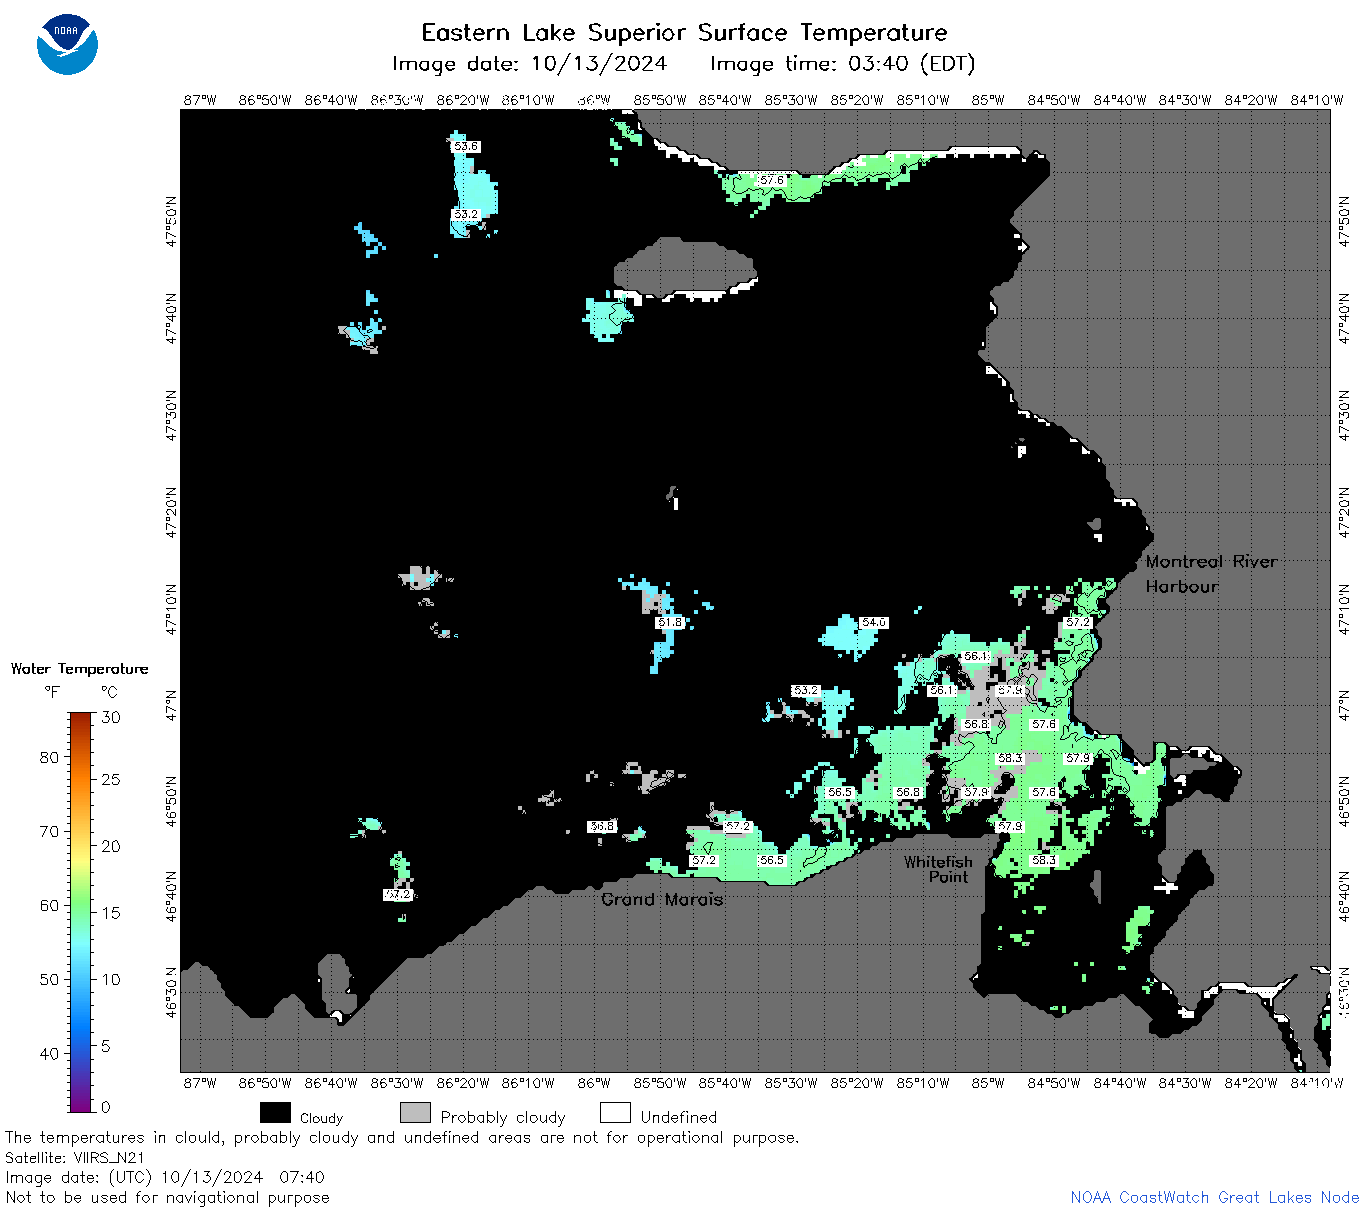Viewport: 1370px width, 1213px height.
Task: Click the 47°N label on the left axis
Action: [172, 705]
